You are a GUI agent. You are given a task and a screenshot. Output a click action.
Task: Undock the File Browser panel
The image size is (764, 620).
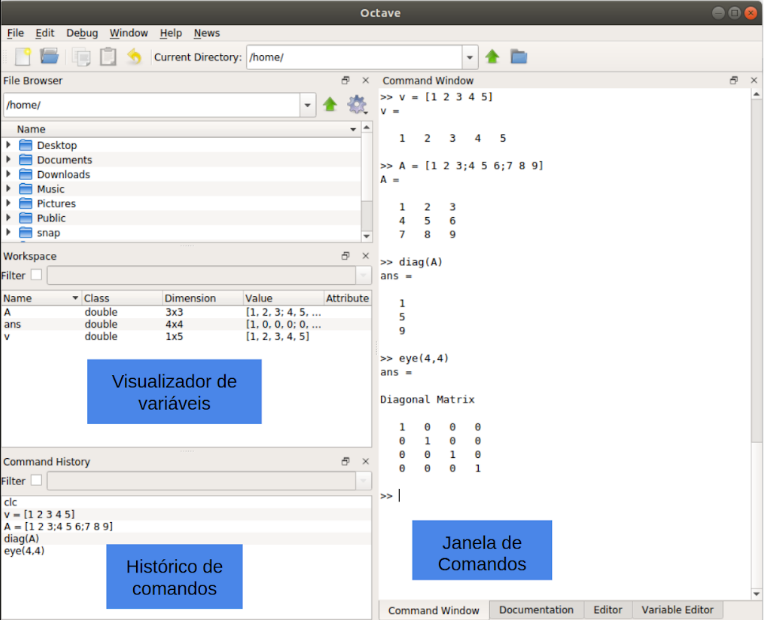345,80
